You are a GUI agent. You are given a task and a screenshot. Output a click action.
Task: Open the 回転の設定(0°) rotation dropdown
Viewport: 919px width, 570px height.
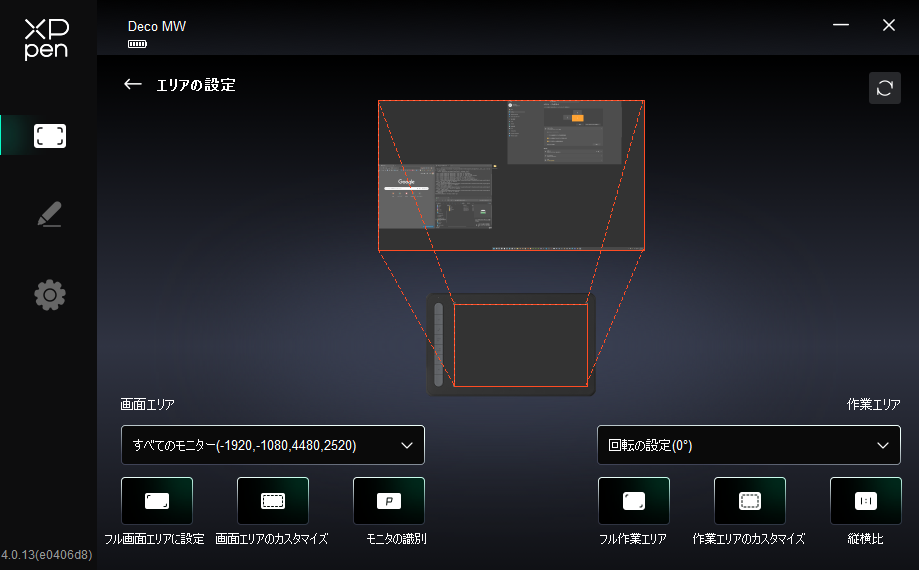point(748,445)
